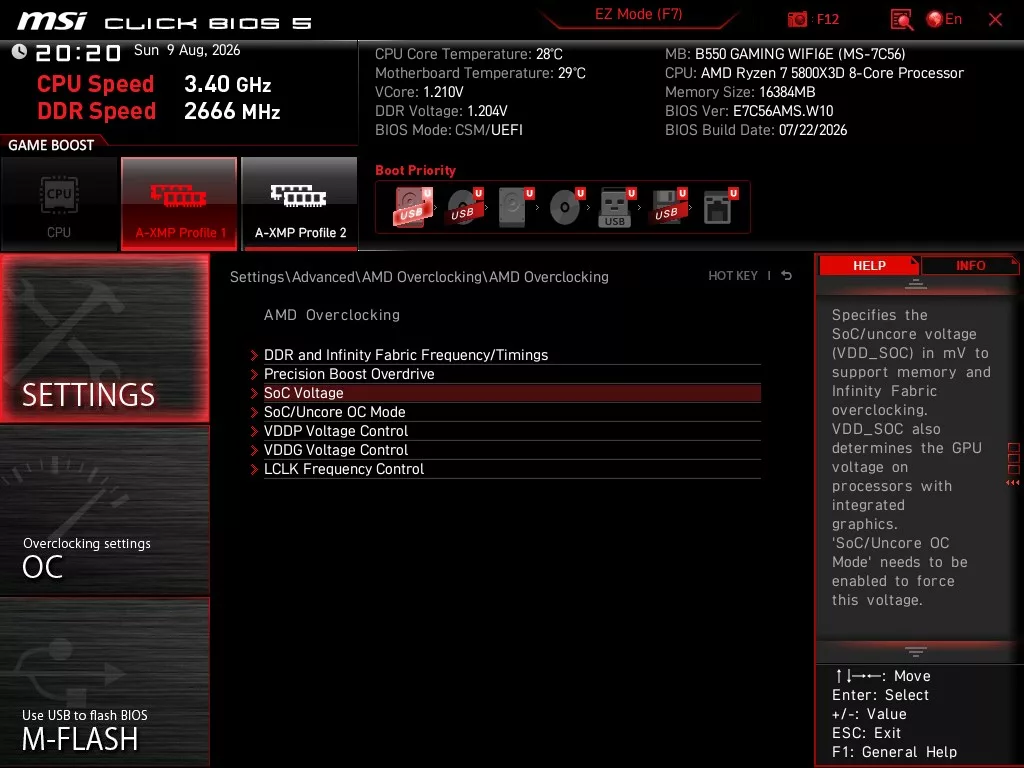Expand LCLK Frequency Control submenu

pos(505,468)
